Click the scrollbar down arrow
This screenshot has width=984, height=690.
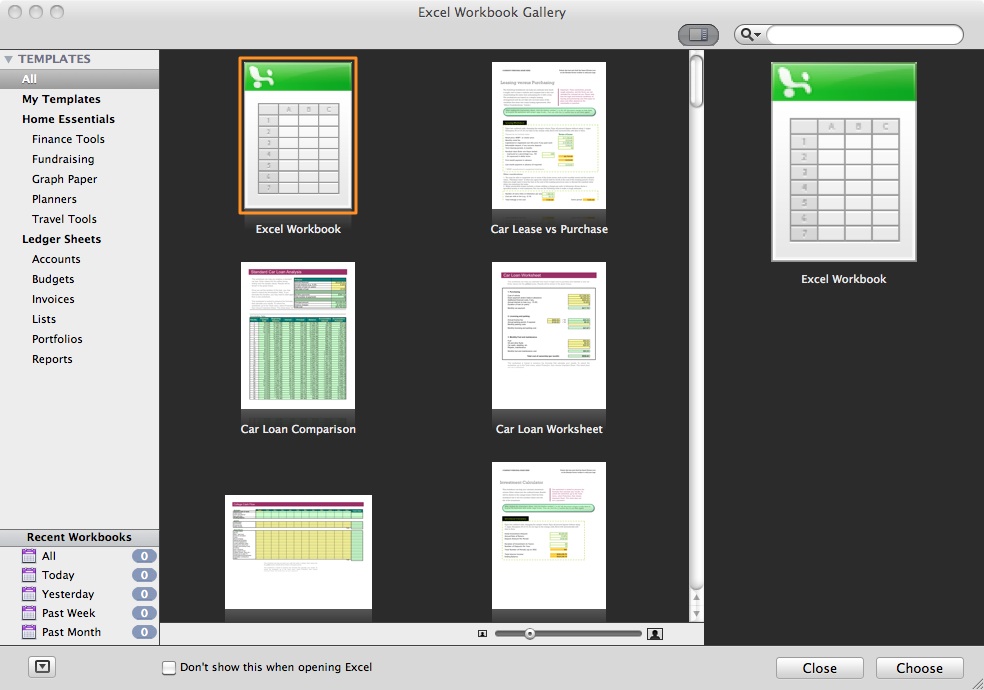[696, 612]
